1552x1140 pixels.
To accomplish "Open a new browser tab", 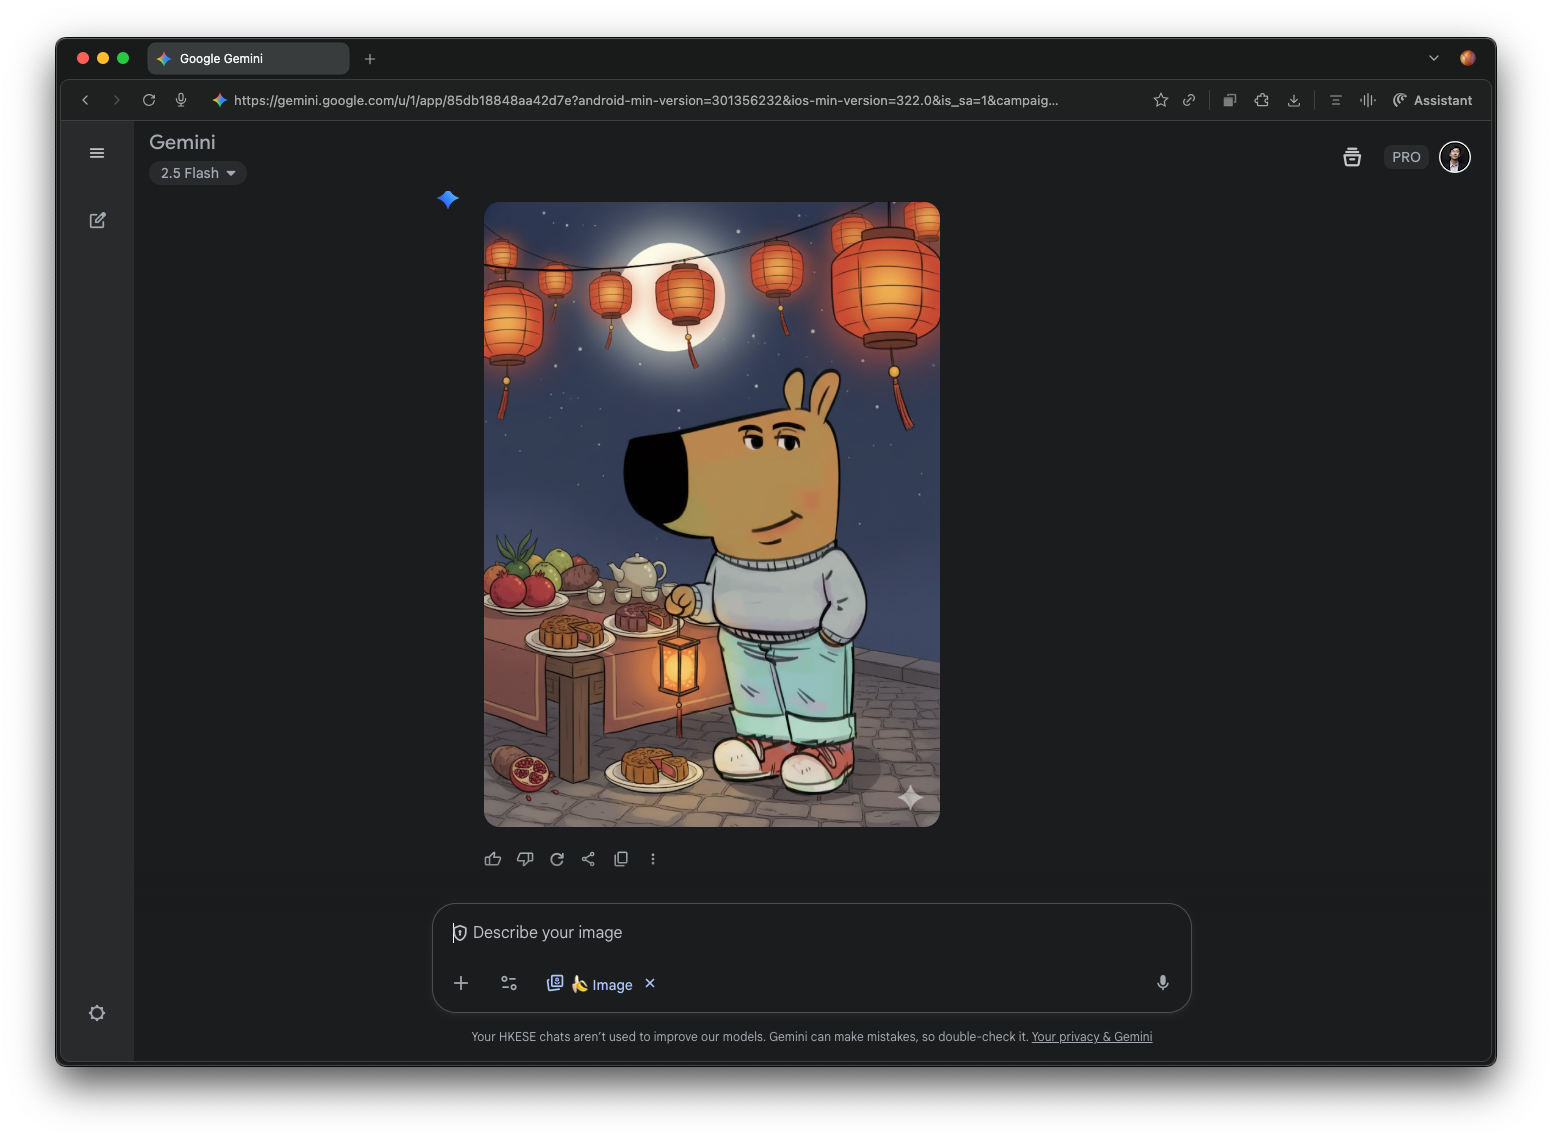I will pyautogui.click(x=370, y=59).
